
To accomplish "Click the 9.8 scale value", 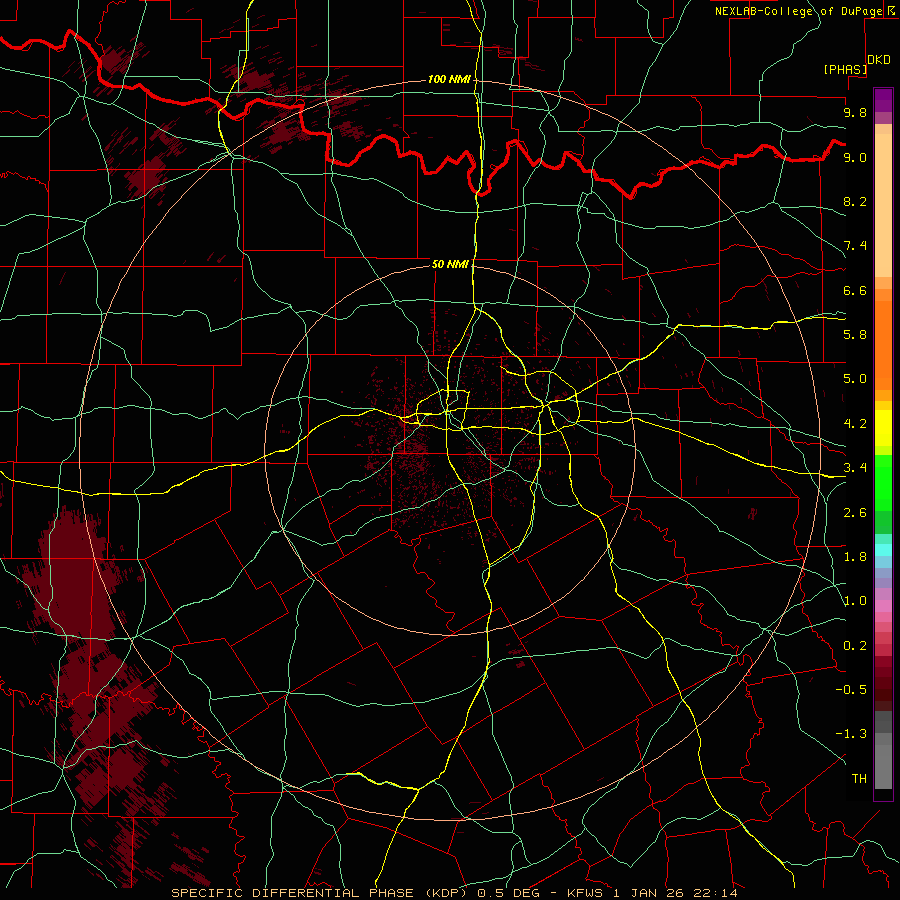I will 855,112.
